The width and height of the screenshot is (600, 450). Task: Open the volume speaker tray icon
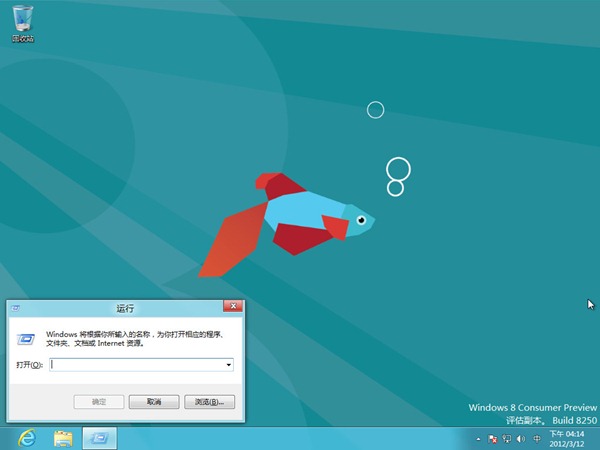521,439
